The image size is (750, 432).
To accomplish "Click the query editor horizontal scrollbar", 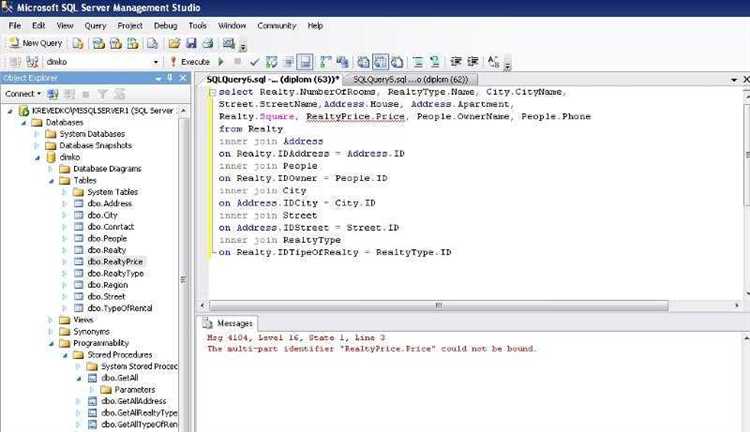I will coord(438,305).
